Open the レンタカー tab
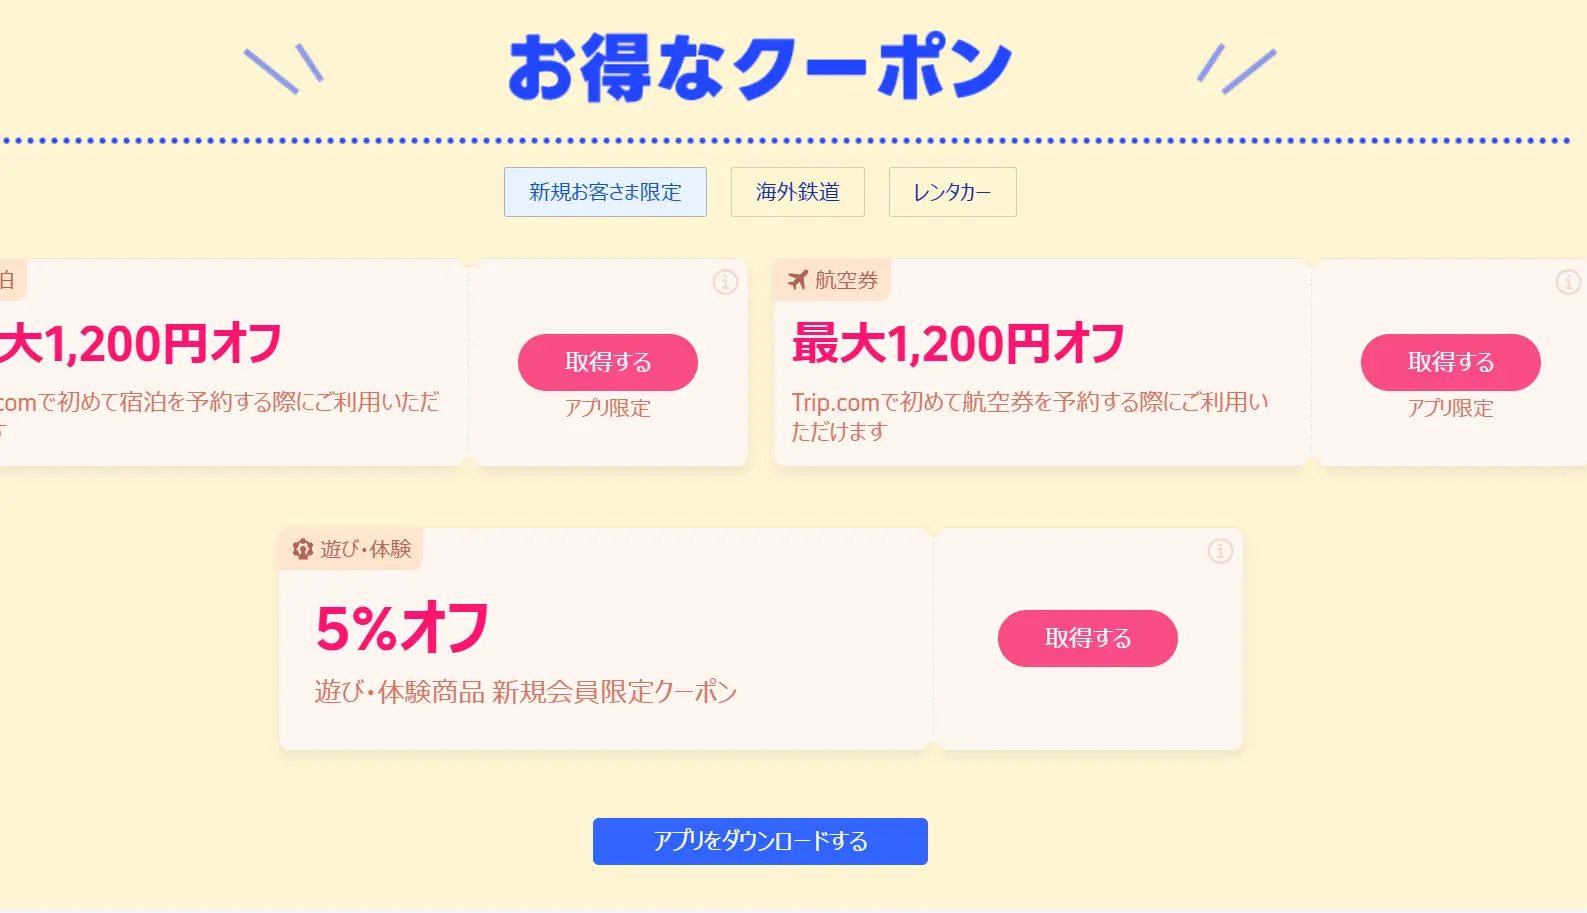This screenshot has width=1587, height=913. 951,191
